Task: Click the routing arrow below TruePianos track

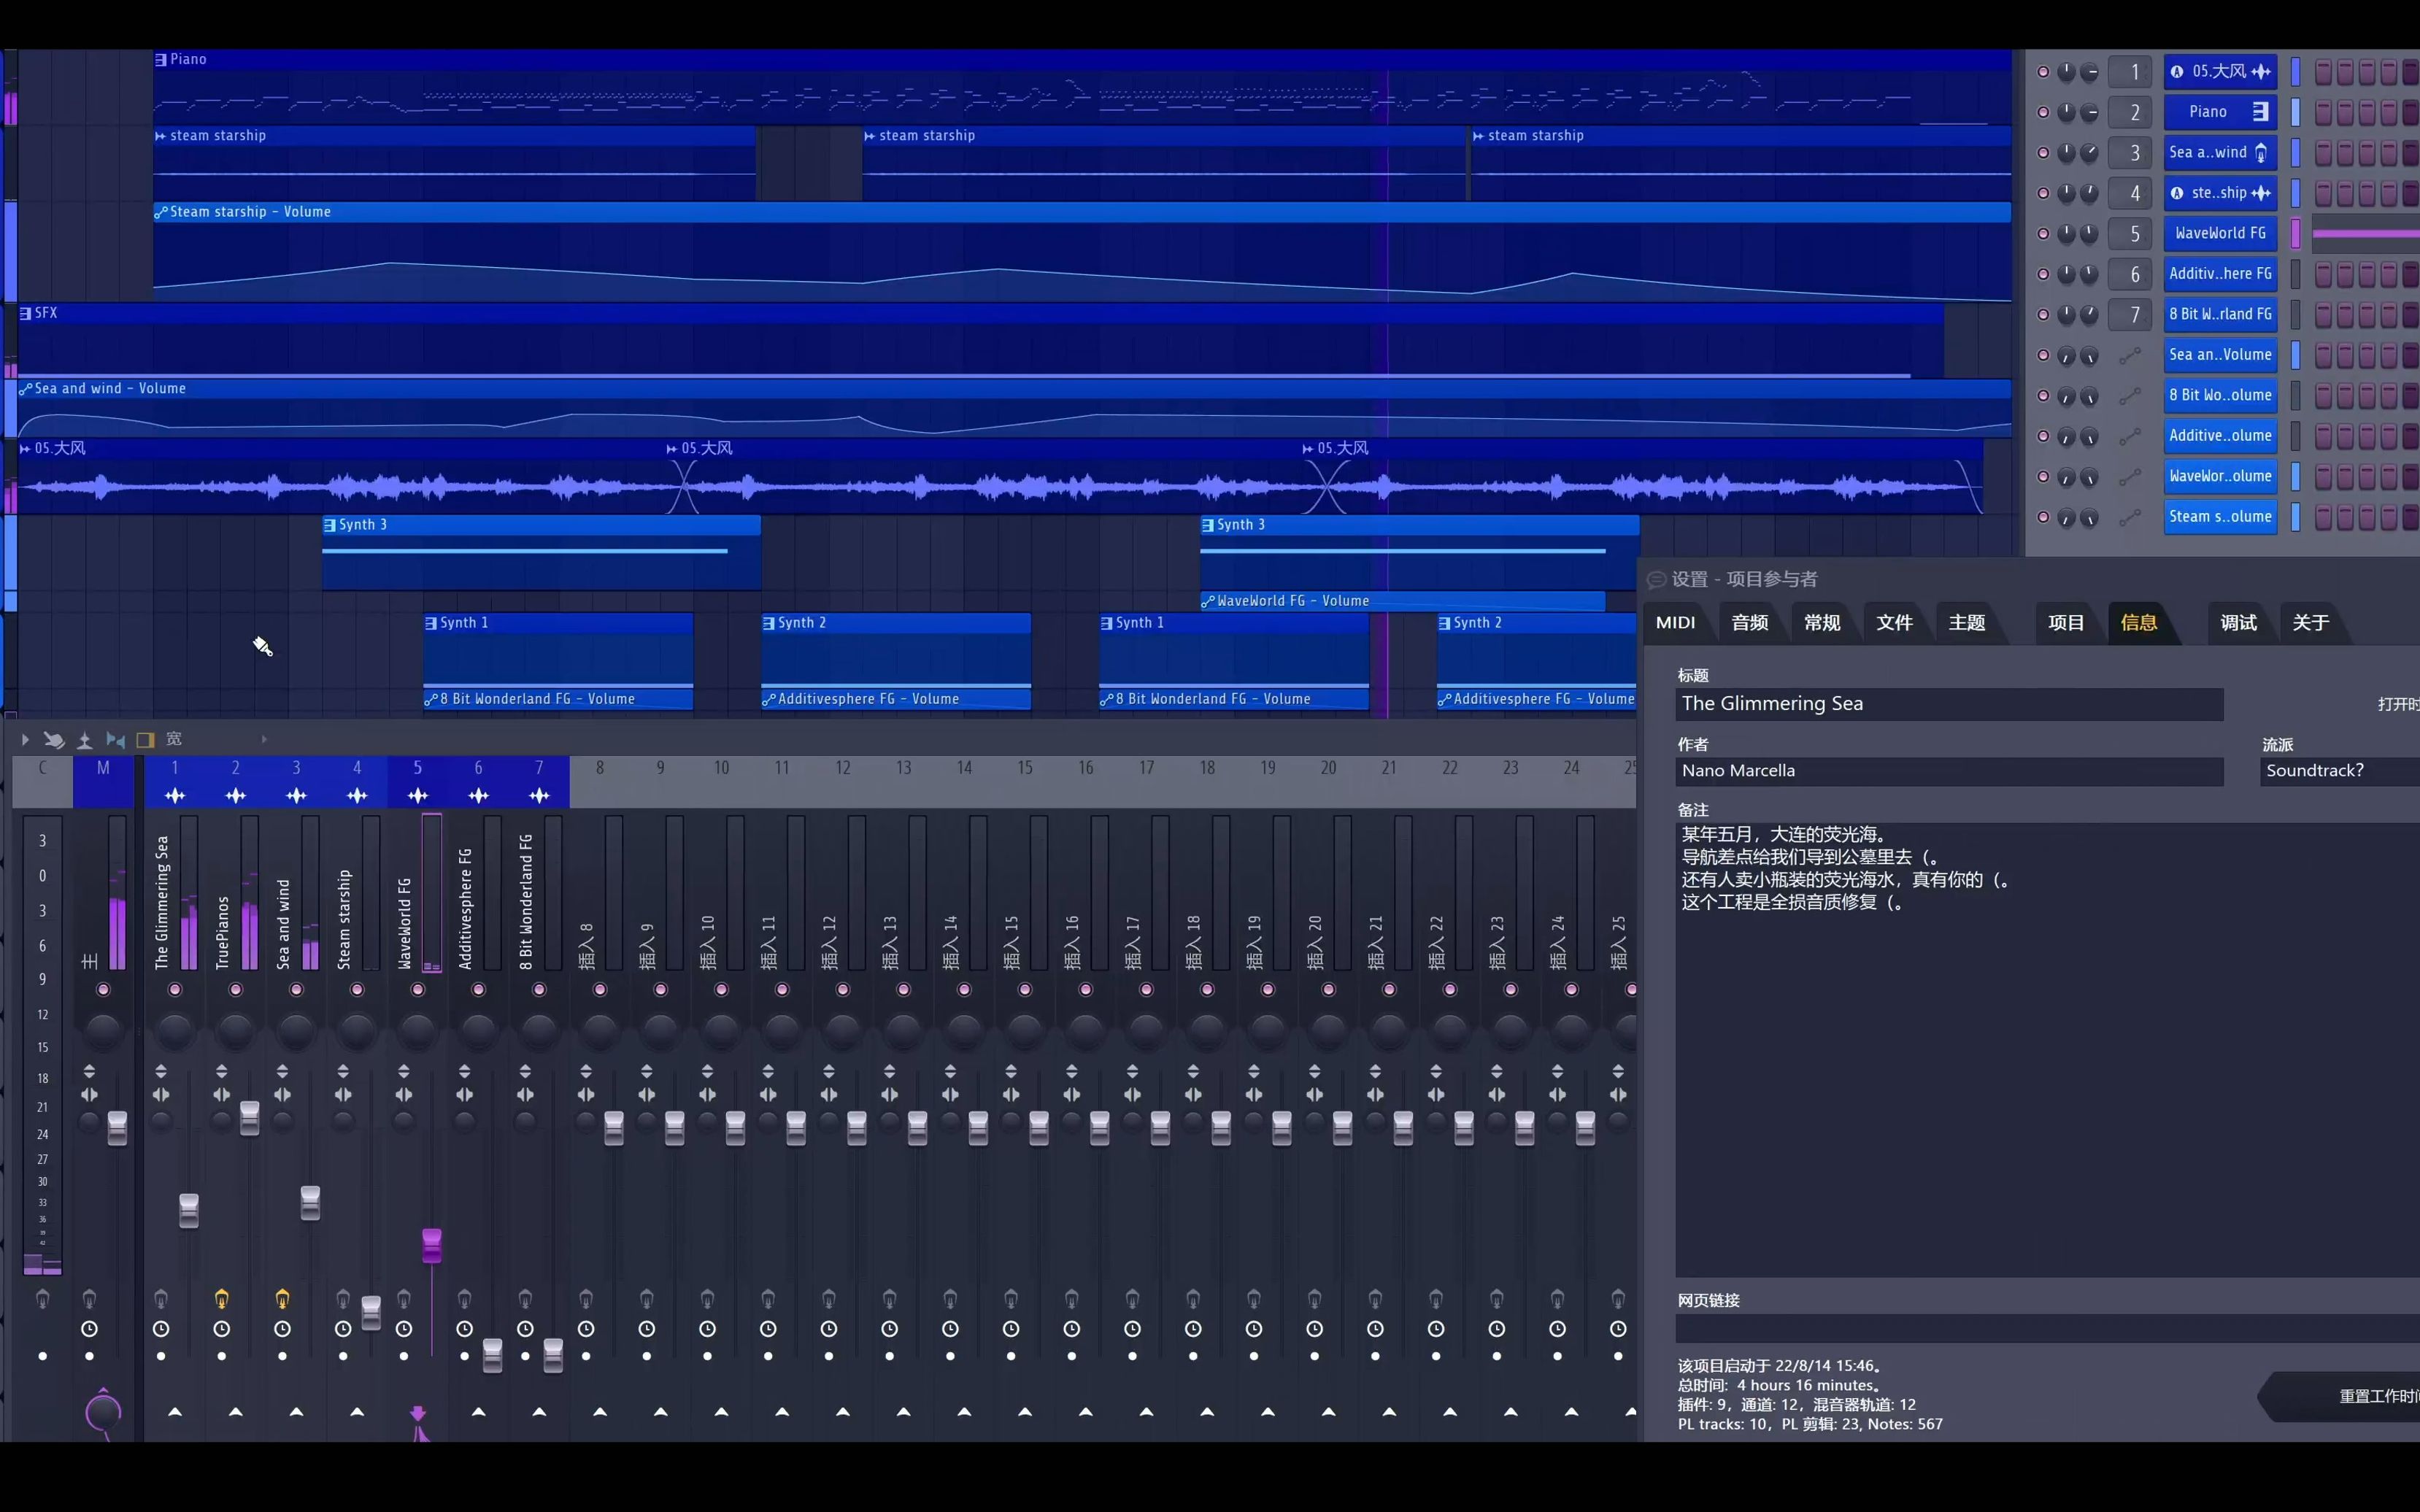Action: 236,1412
